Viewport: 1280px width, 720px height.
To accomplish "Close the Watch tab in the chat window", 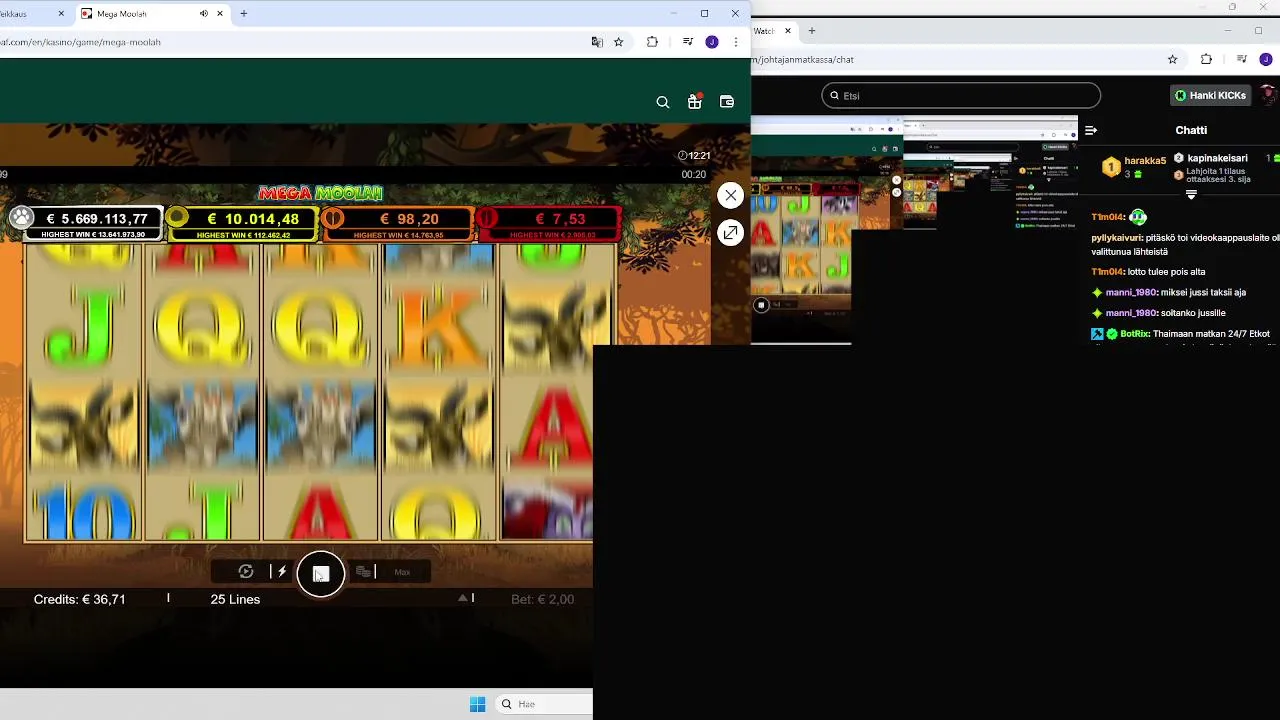I will pos(787,31).
